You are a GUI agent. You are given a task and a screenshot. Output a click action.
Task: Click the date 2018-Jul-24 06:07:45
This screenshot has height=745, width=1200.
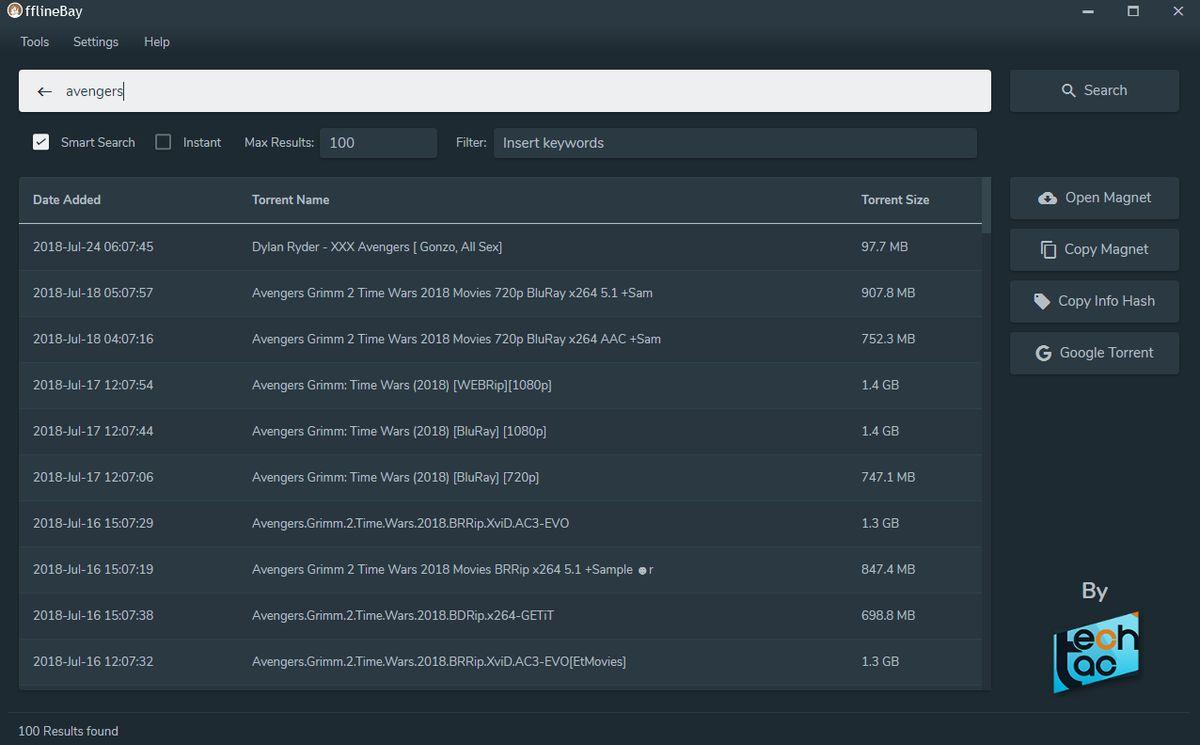click(93, 247)
